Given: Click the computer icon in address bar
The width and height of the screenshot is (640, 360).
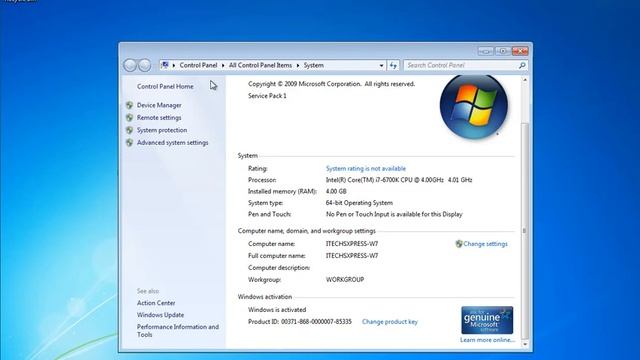Looking at the screenshot, I should 165,65.
